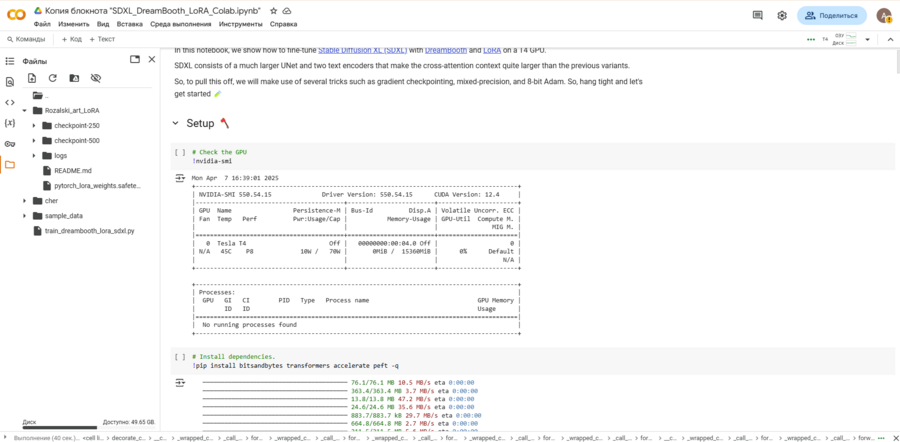
Task: Click the green three-dot connection status indicator
Action: [x=810, y=40]
